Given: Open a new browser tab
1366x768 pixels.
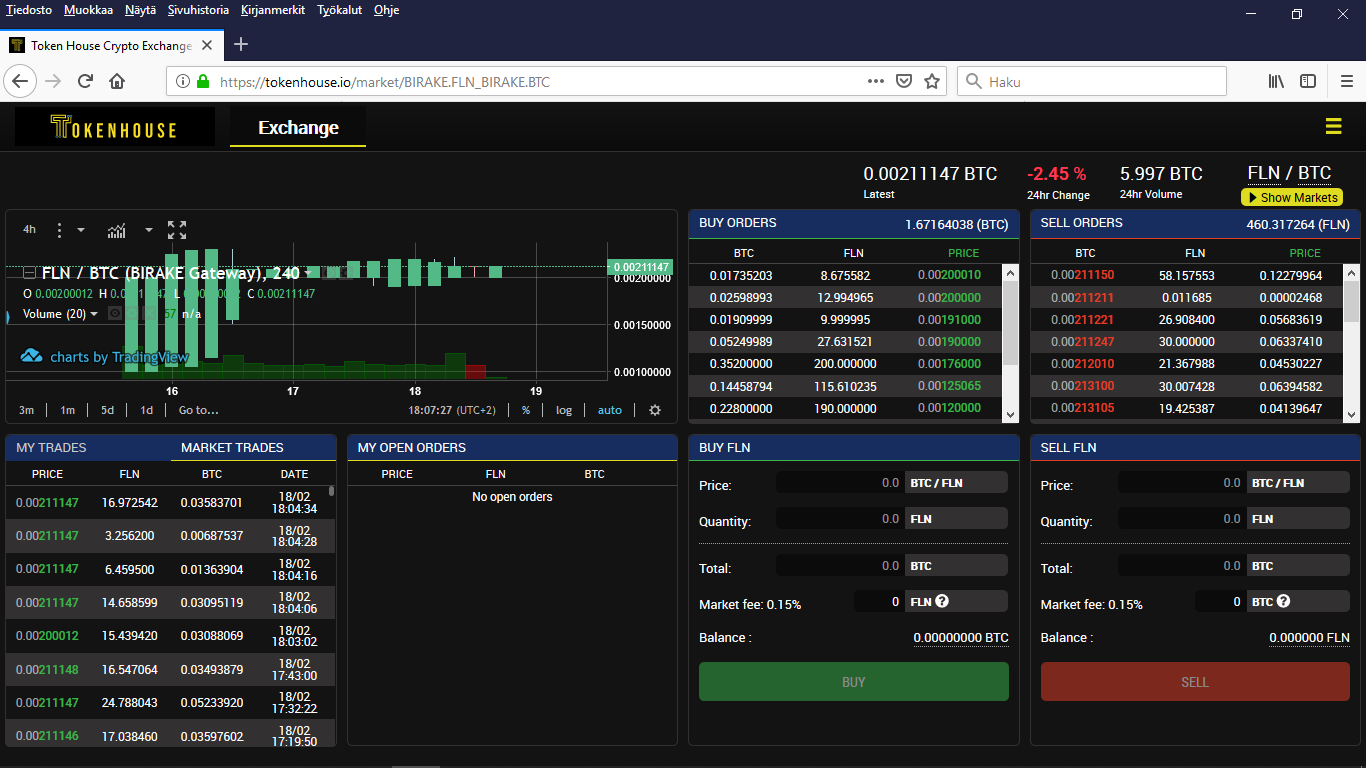Looking at the screenshot, I should [x=241, y=44].
